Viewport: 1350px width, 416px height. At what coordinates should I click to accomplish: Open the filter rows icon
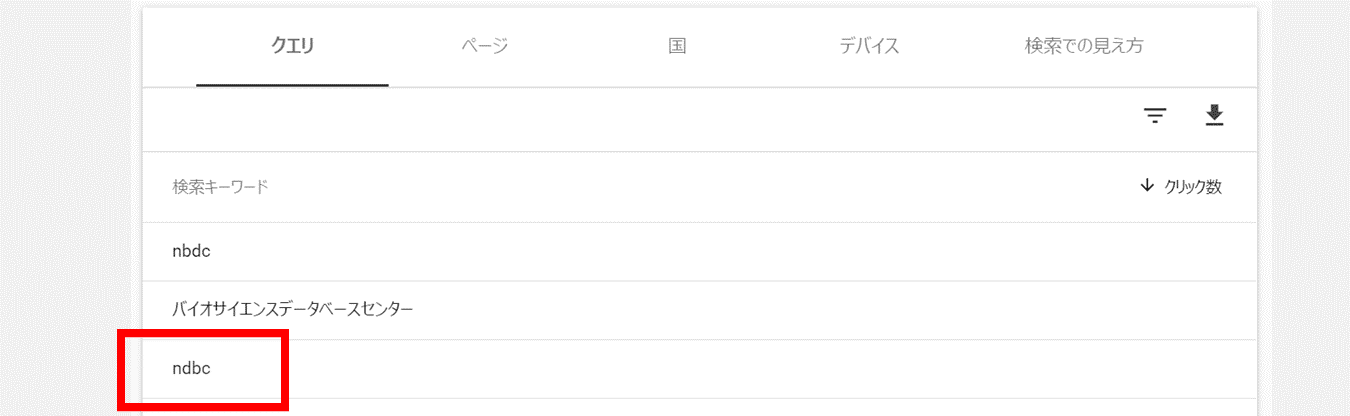coord(1155,117)
